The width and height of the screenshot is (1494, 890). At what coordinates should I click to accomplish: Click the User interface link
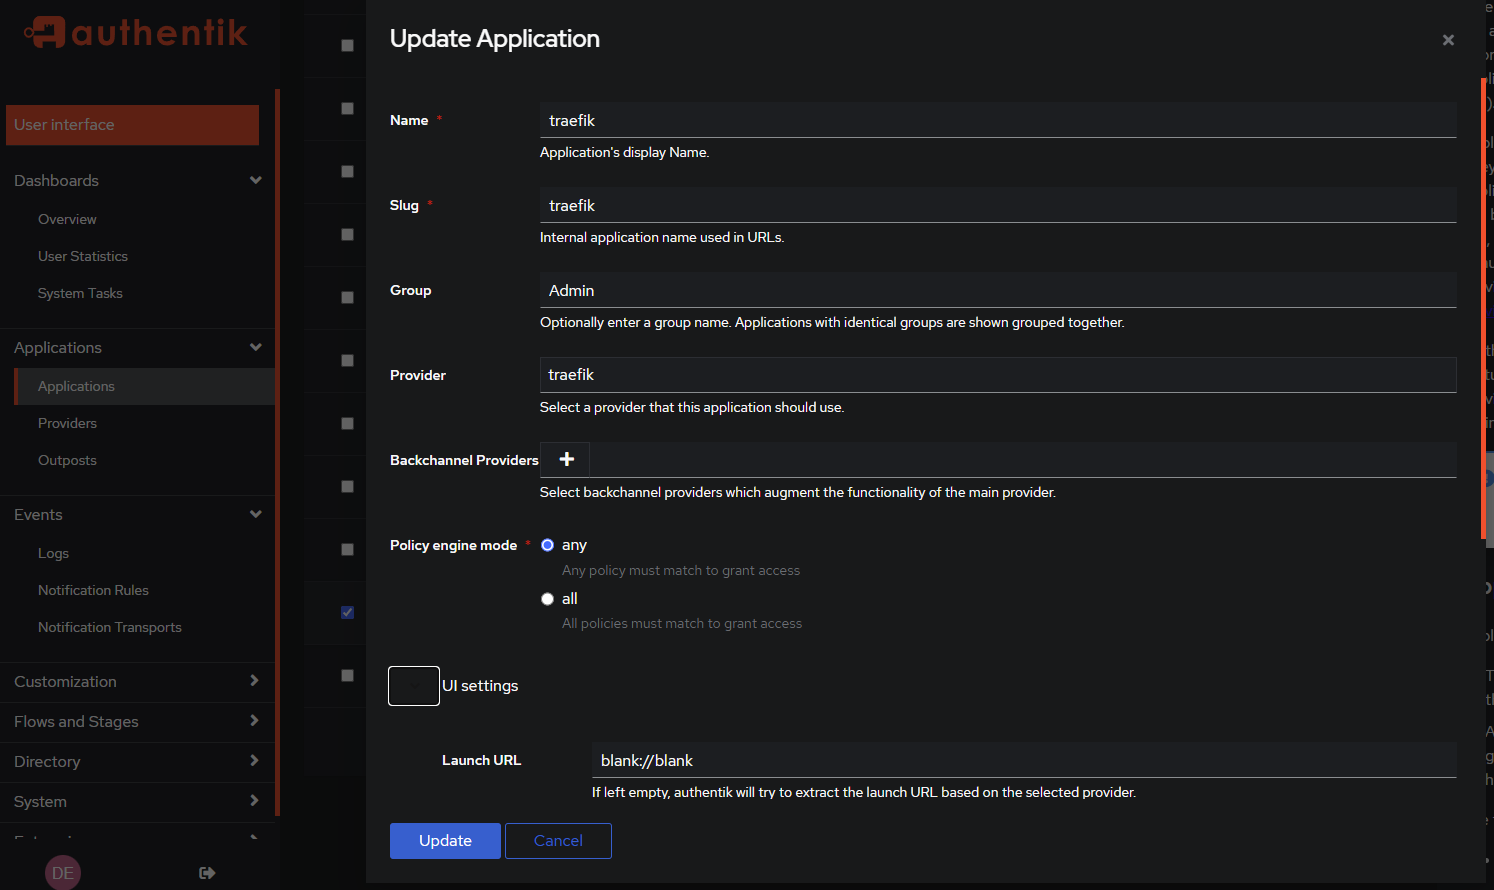(x=132, y=125)
